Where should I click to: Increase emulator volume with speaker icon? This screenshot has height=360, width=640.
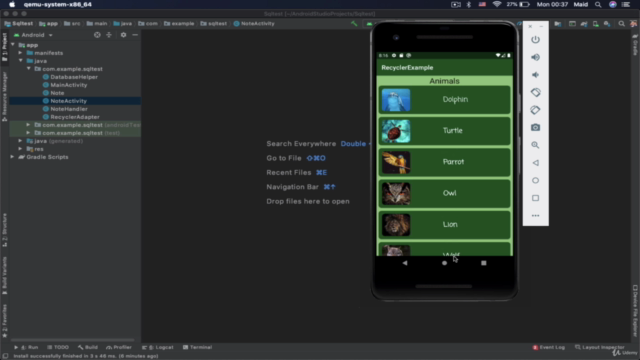pyautogui.click(x=535, y=57)
